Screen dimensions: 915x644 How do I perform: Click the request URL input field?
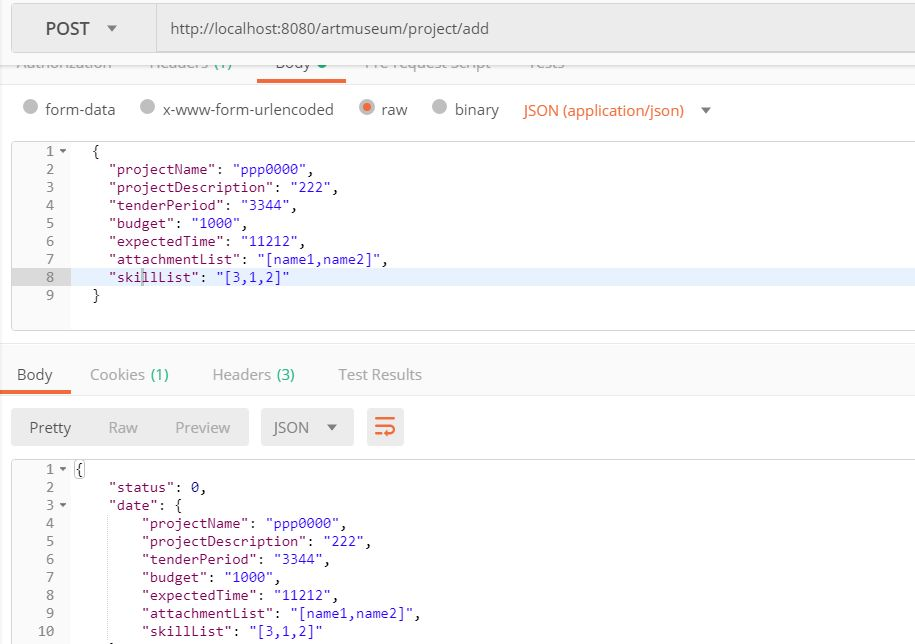point(535,29)
